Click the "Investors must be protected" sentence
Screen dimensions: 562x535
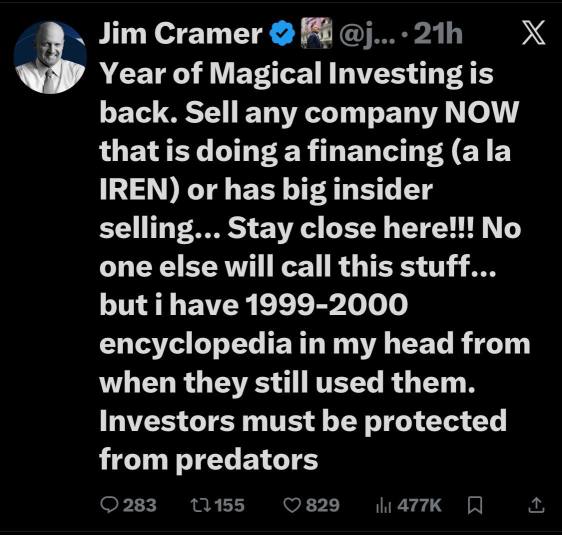[303, 421]
